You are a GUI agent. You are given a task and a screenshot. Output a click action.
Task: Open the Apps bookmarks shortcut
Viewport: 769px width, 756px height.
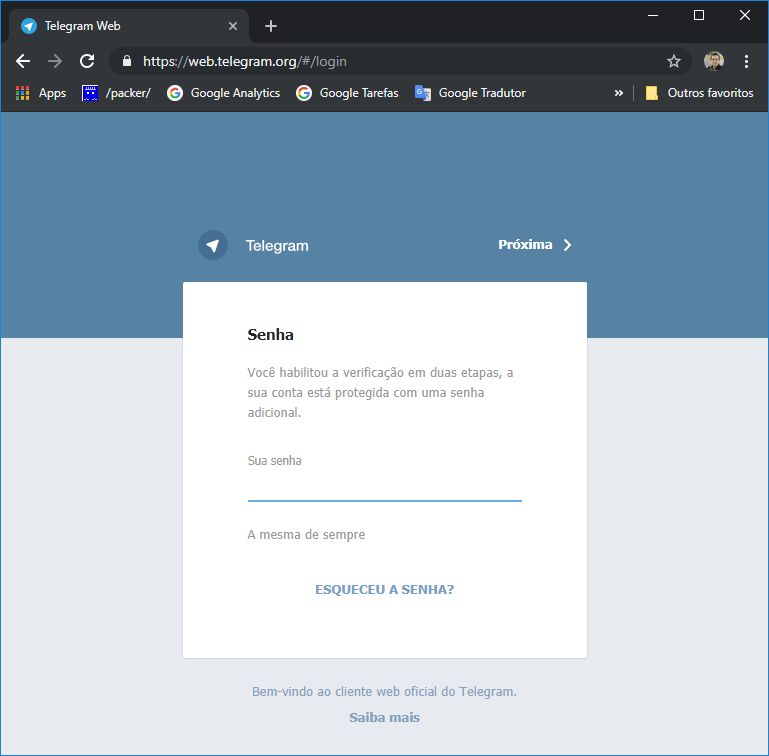[x=41, y=93]
